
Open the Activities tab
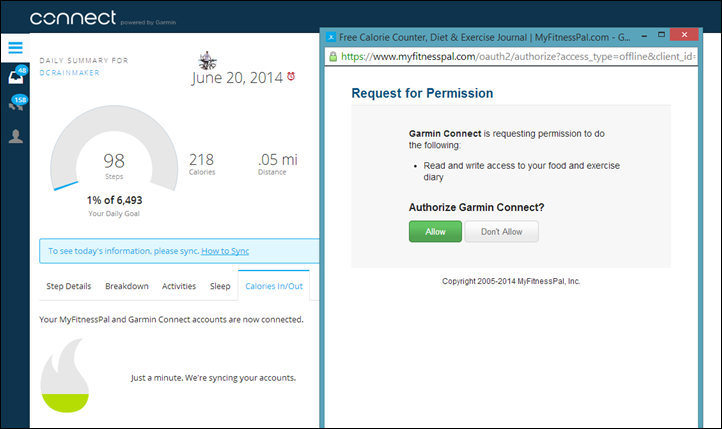pyautogui.click(x=179, y=286)
